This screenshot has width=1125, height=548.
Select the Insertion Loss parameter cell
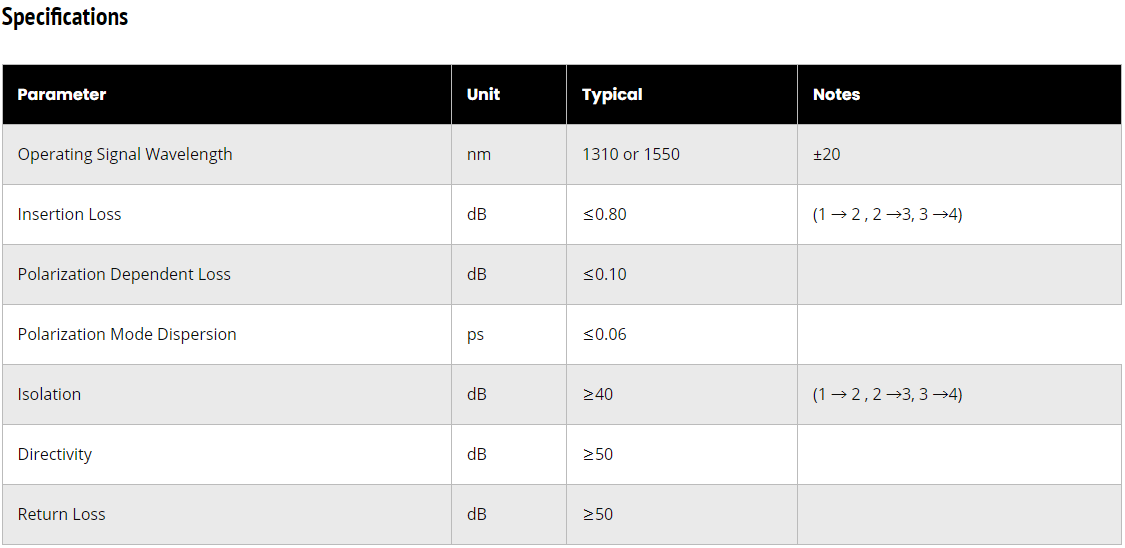click(70, 215)
